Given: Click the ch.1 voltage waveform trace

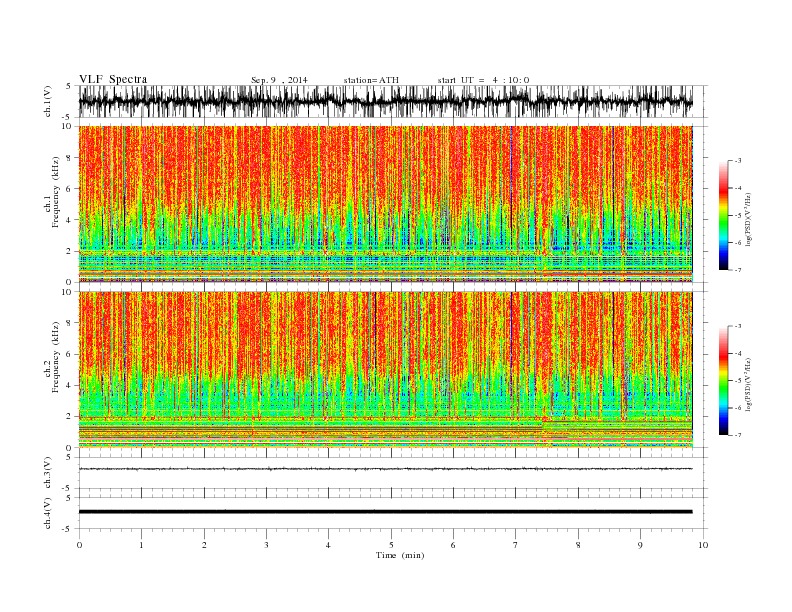Looking at the screenshot, I should click(x=386, y=101).
